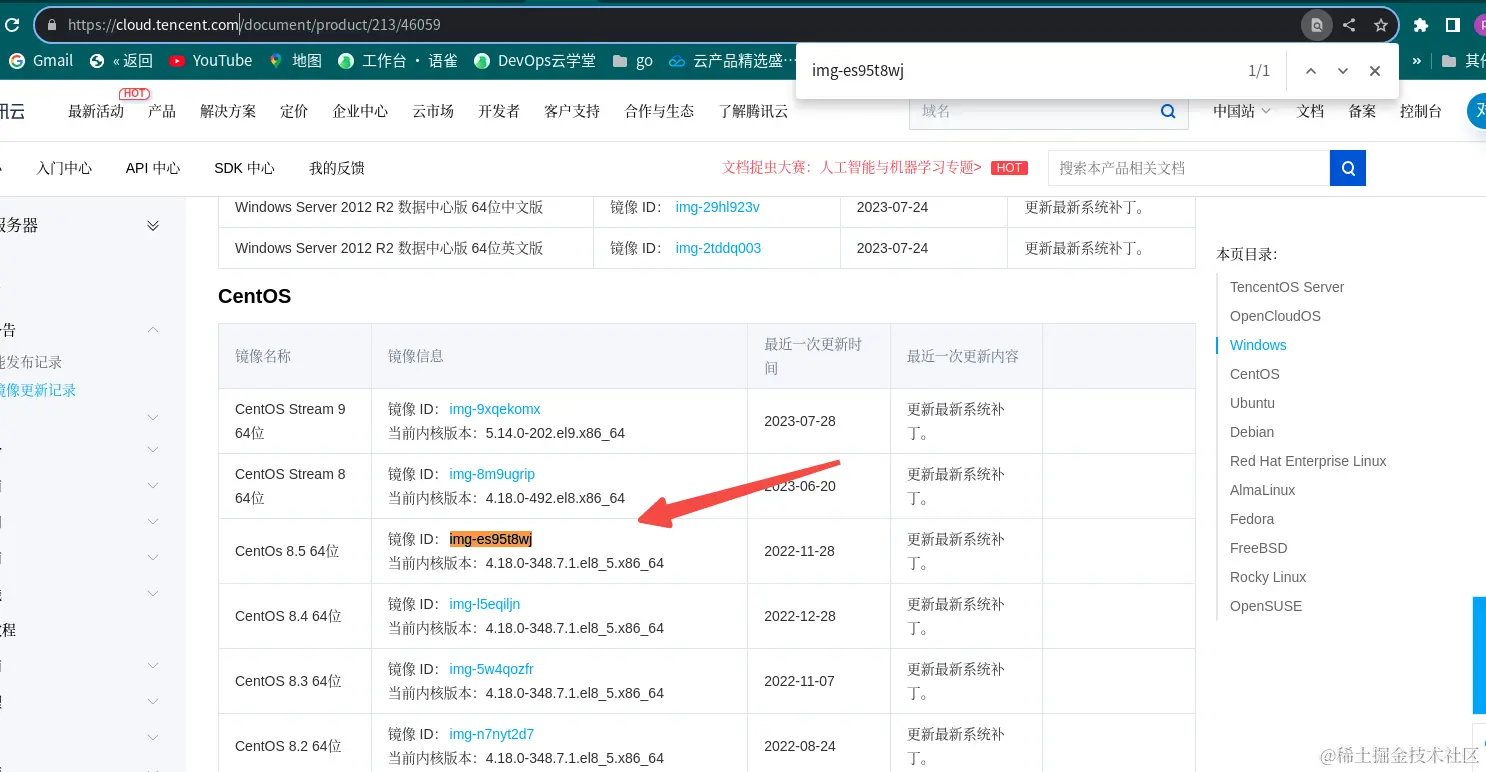Jump to FreeBSD in page contents
The image size is (1486, 772).
tap(1259, 548)
